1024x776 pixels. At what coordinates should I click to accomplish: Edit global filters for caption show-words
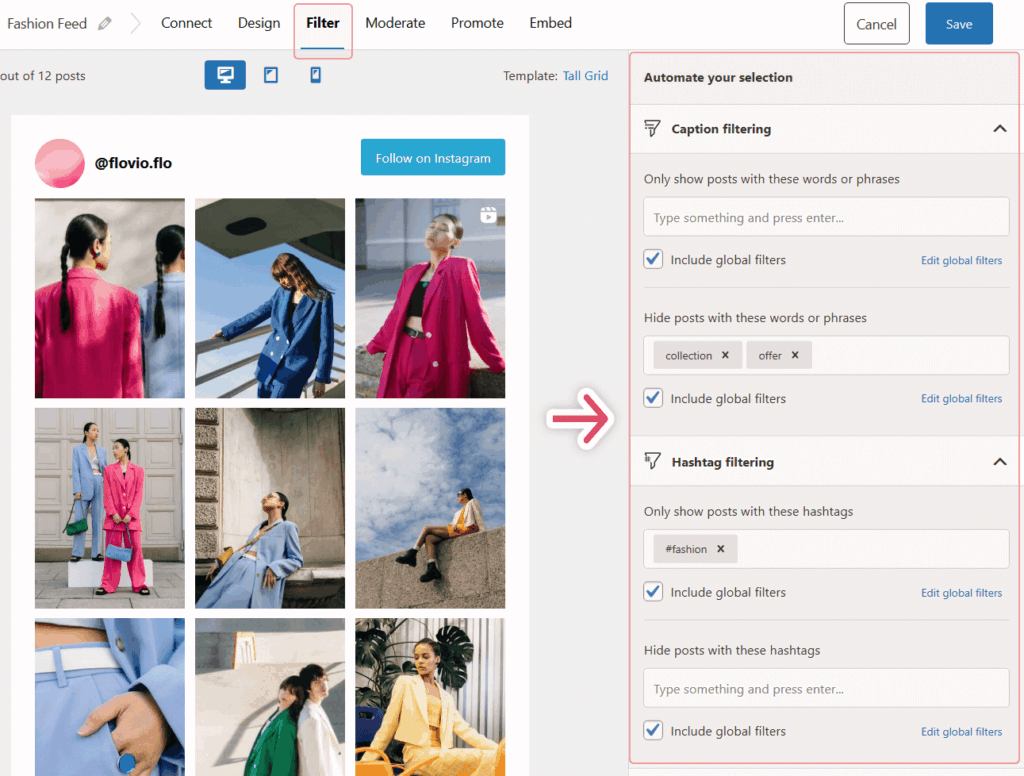pos(961,260)
